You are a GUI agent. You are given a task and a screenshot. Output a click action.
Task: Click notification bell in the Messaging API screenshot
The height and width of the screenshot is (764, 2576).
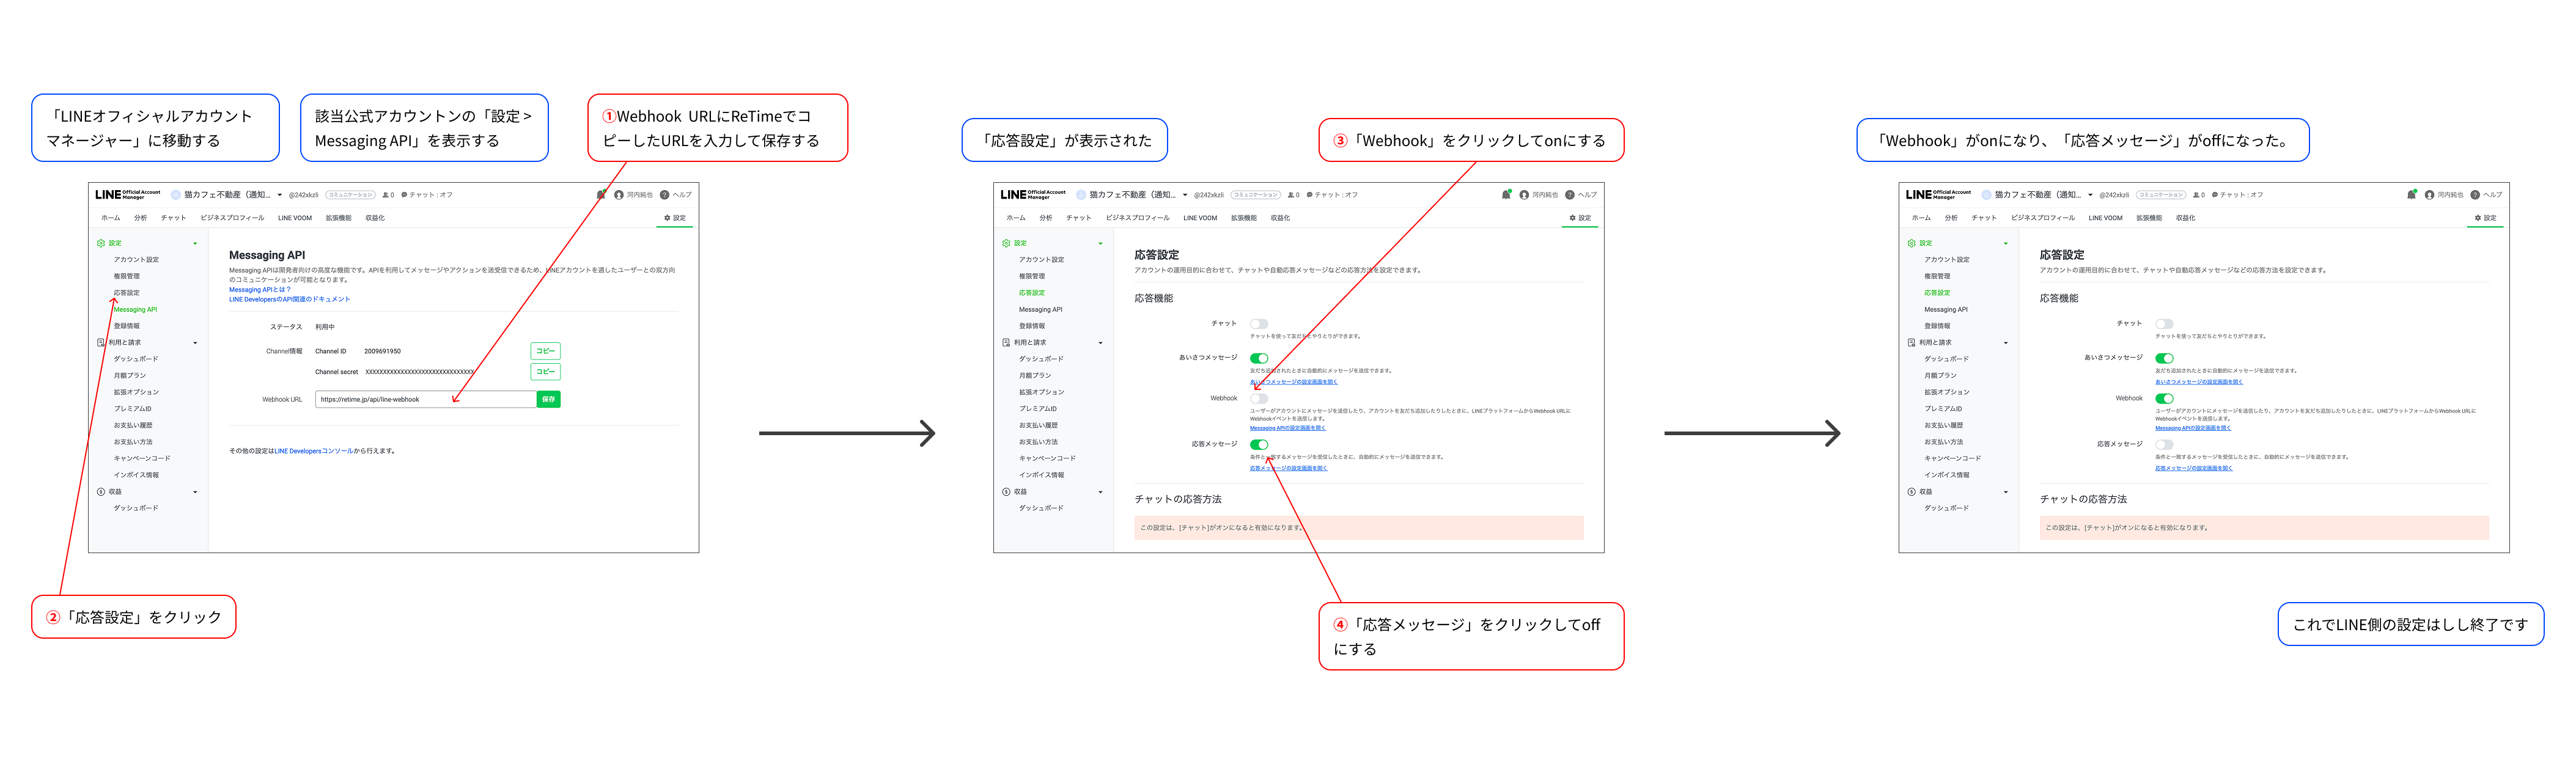(x=601, y=195)
